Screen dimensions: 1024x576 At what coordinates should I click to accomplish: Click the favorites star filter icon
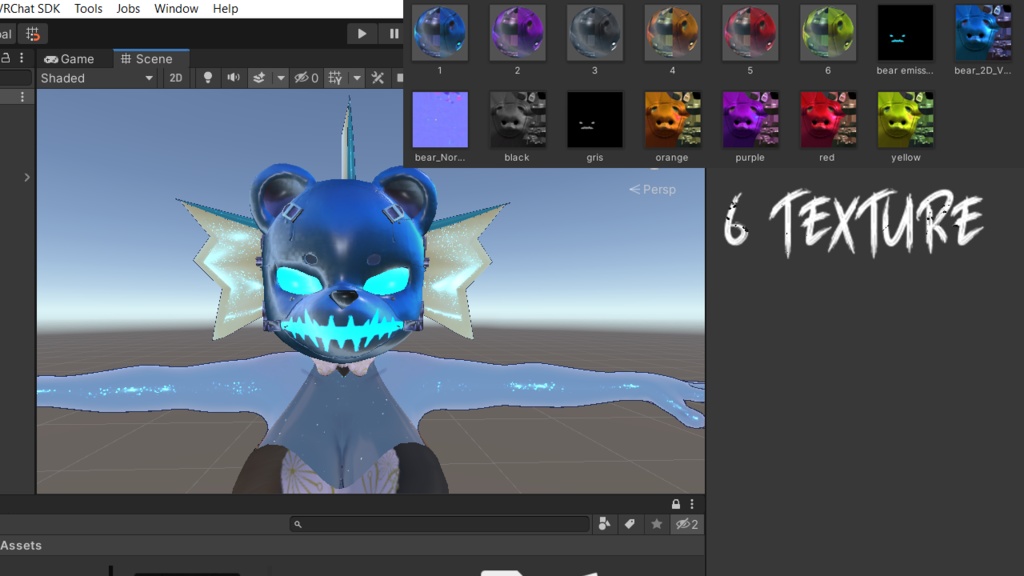pos(656,523)
